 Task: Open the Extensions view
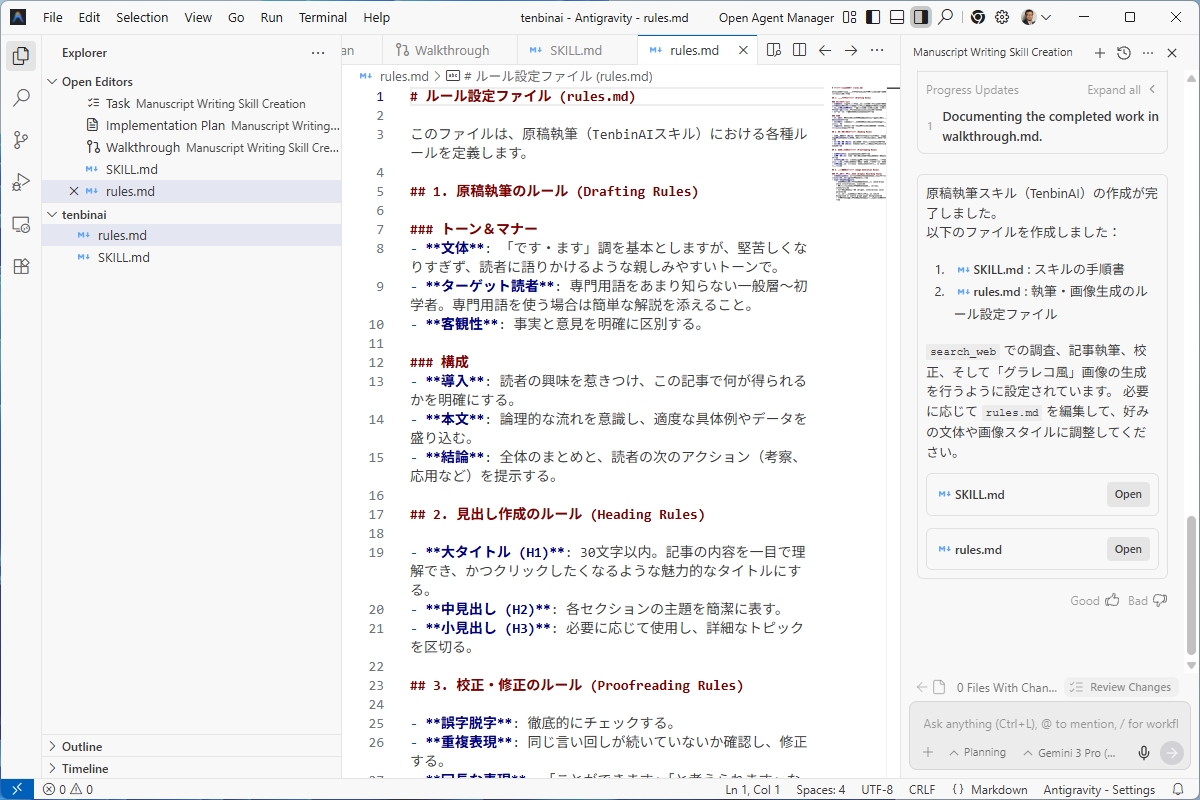tap(20, 266)
